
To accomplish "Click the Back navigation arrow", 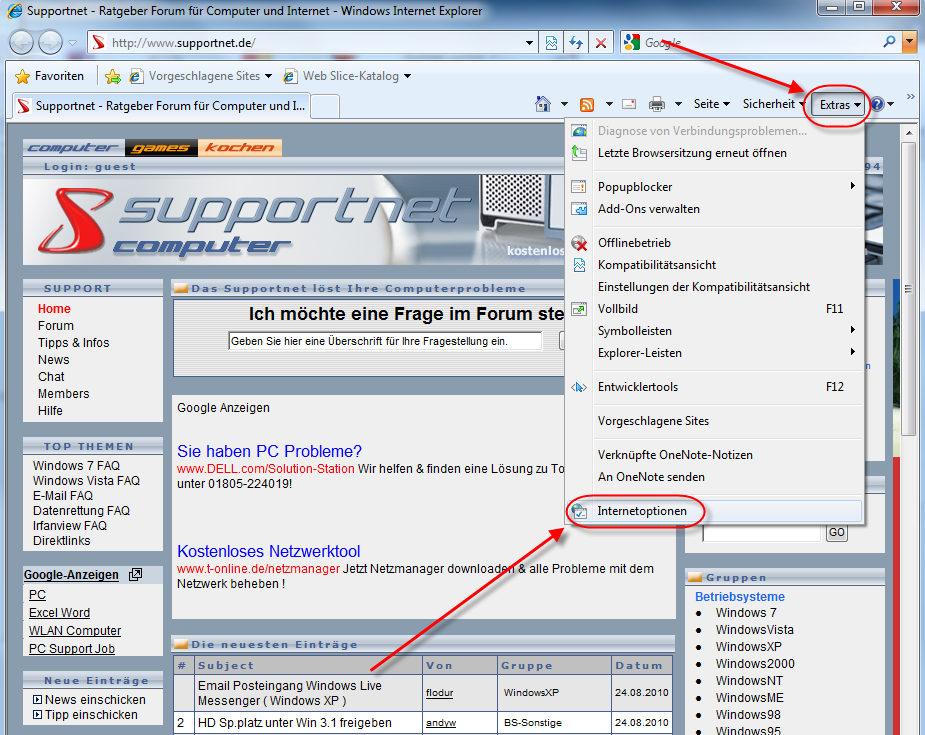I will pos(22,42).
